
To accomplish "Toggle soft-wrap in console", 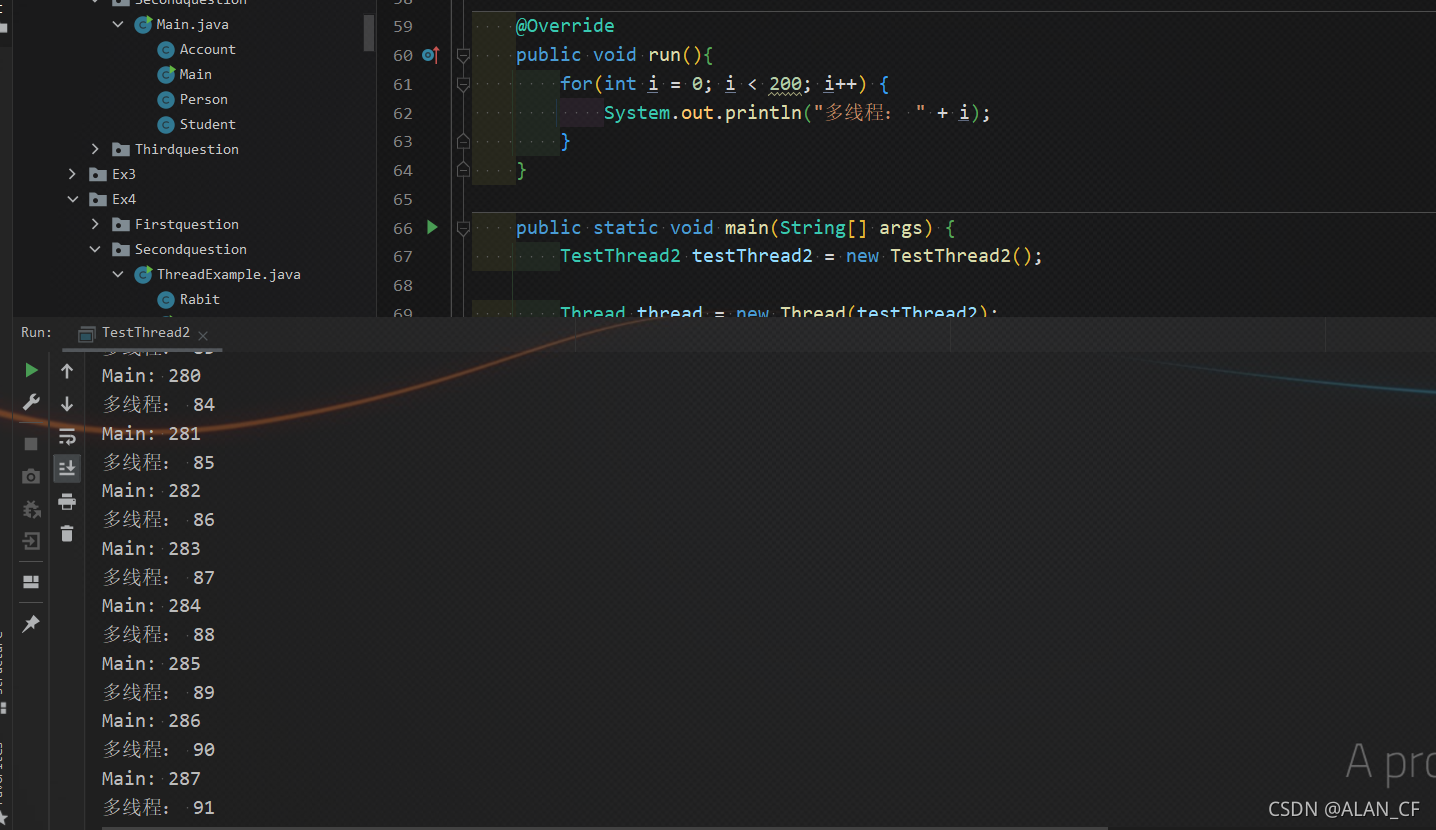I will pos(67,436).
